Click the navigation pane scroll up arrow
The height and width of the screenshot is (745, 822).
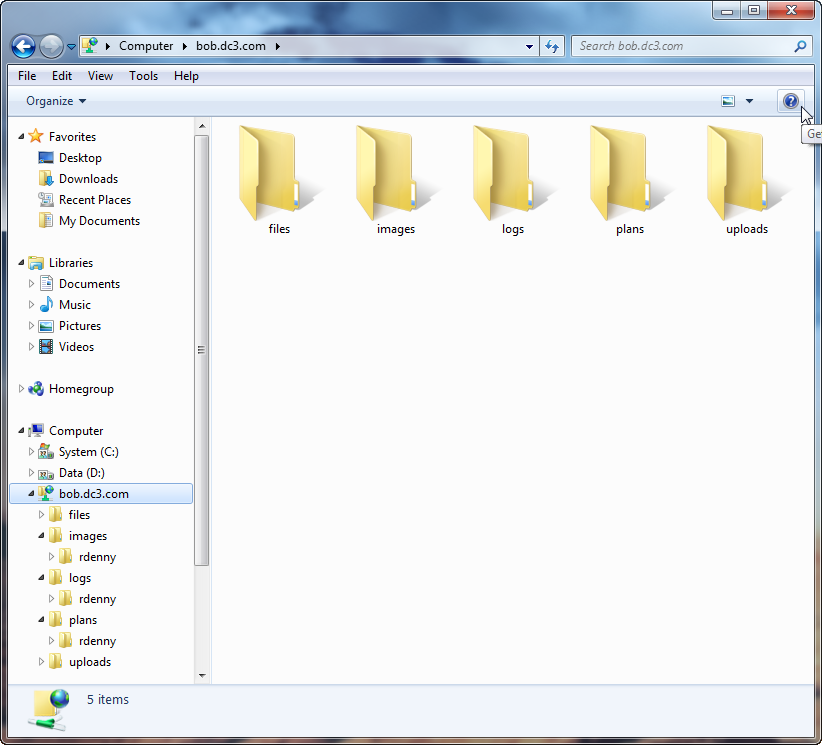click(x=202, y=126)
